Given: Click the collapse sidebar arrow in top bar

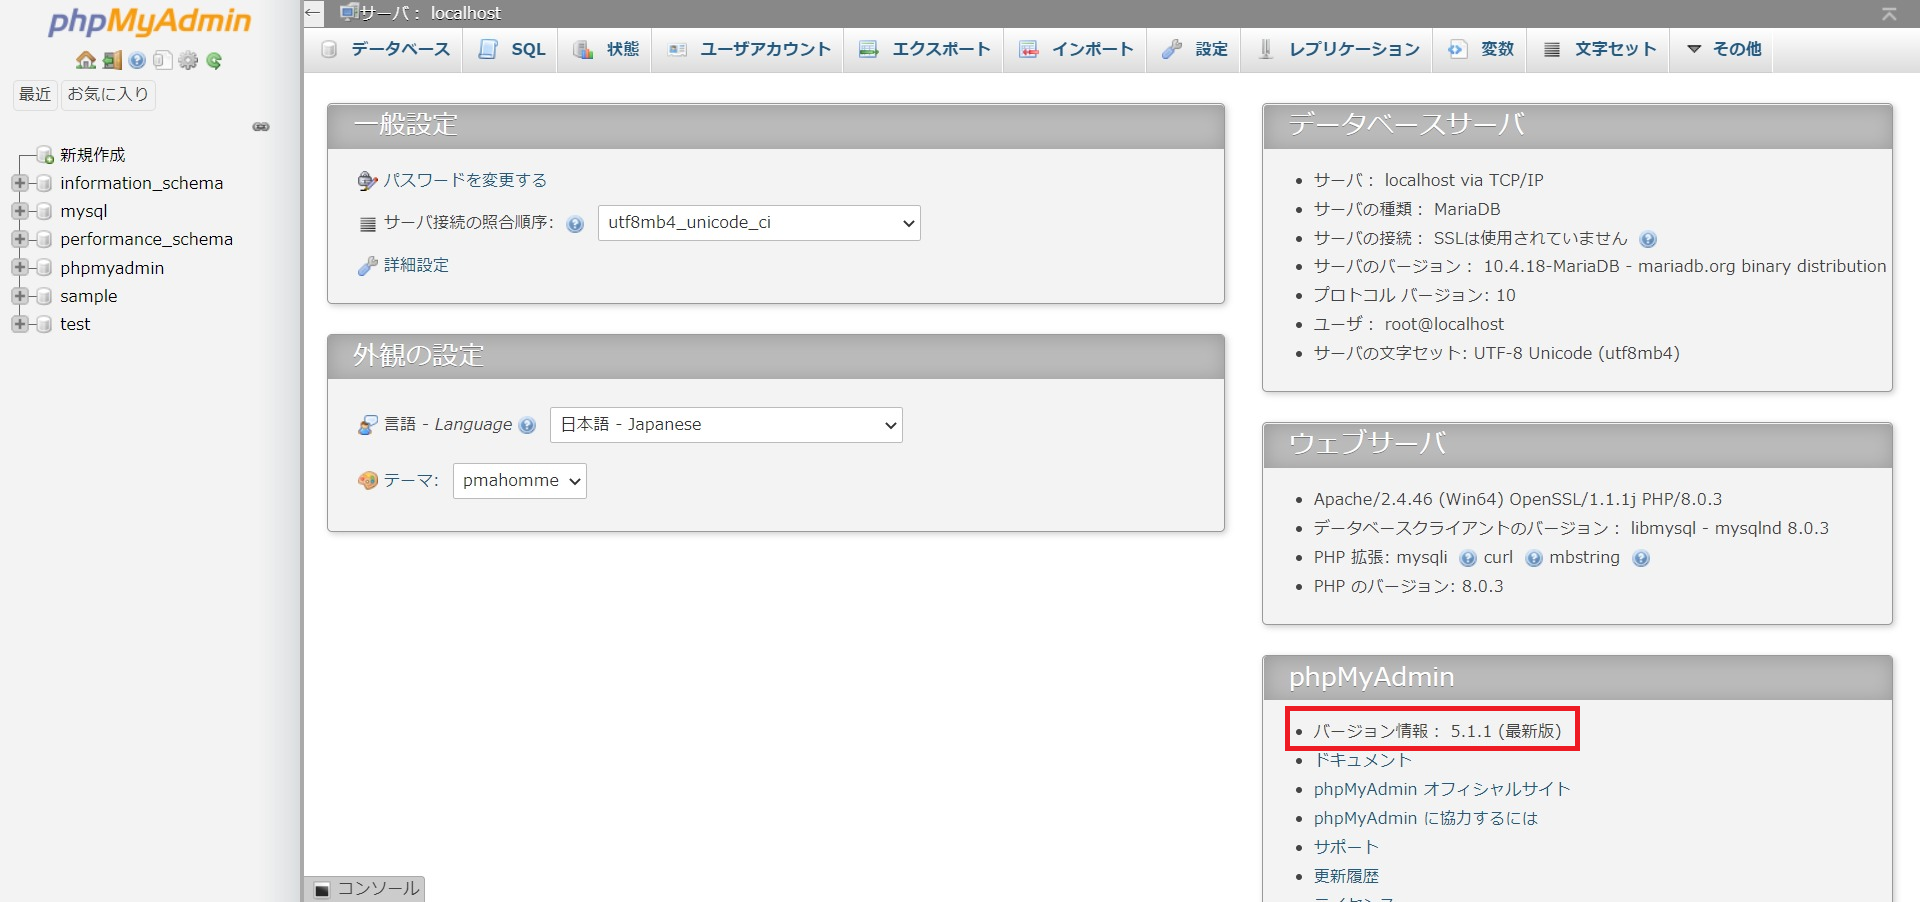Looking at the screenshot, I should pyautogui.click(x=314, y=13).
